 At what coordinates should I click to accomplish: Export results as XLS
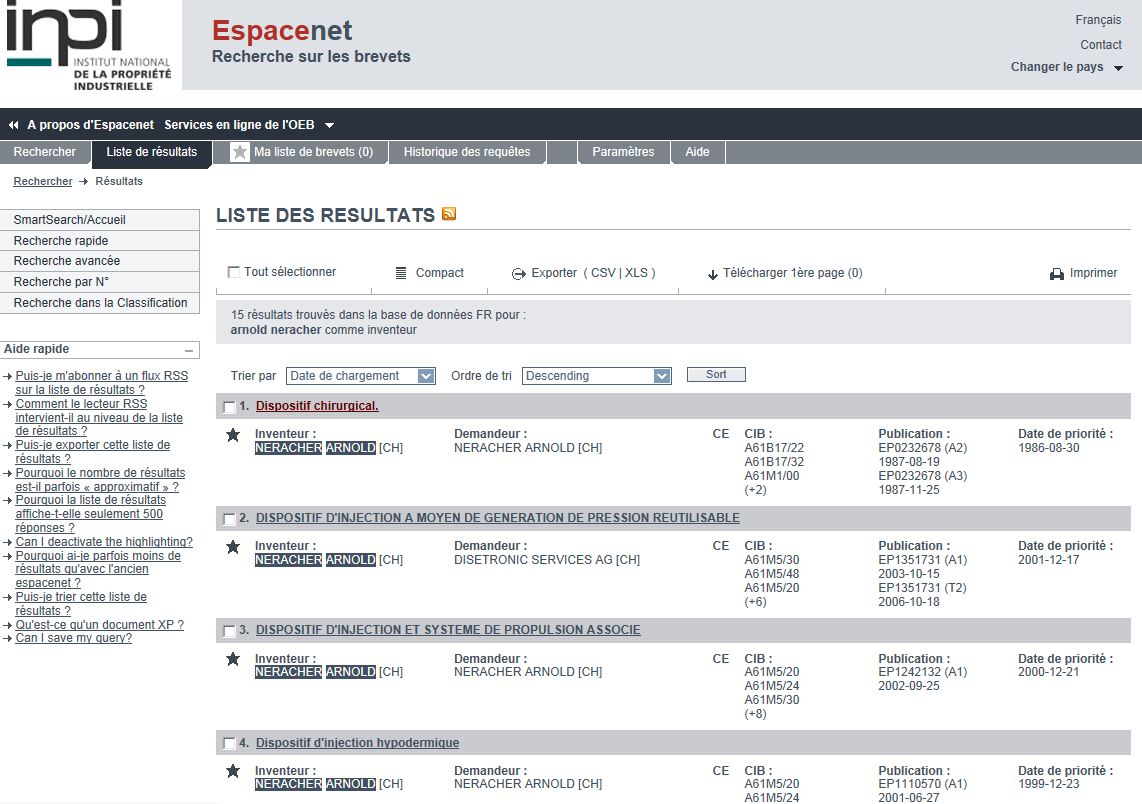pyautogui.click(x=636, y=273)
